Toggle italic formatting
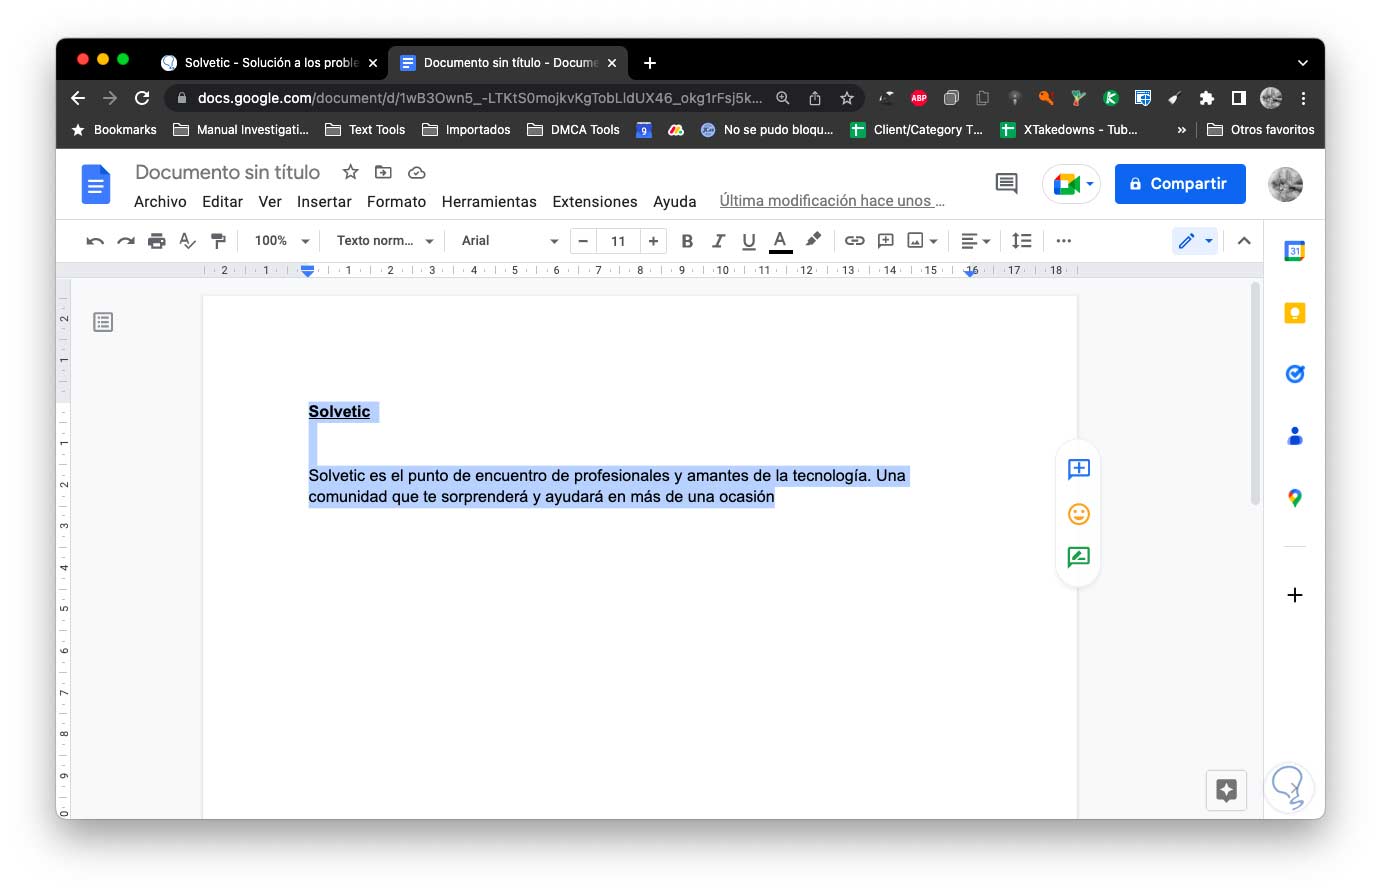Screen dimensions: 1381x893 [718, 241]
